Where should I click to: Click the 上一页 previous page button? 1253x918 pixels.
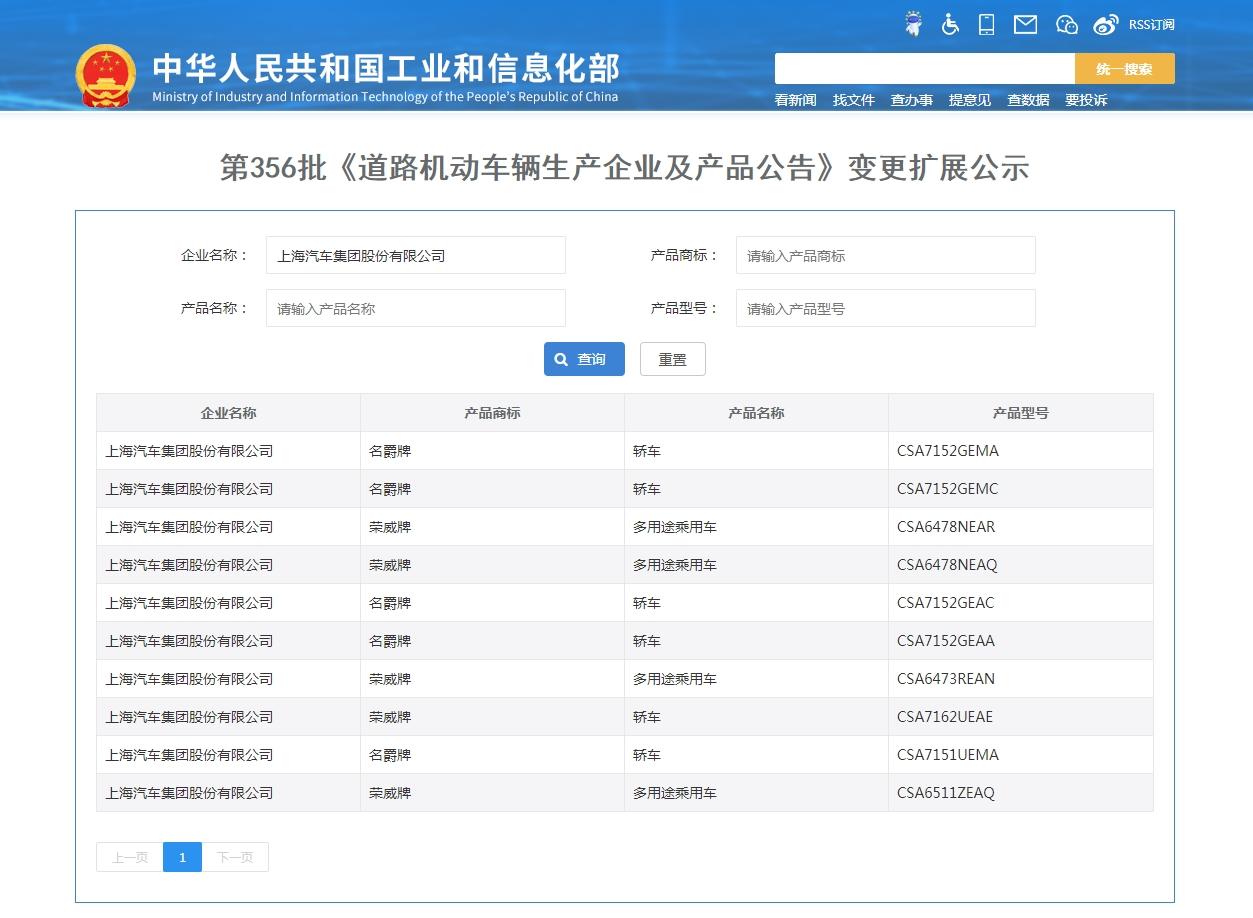[x=130, y=857]
